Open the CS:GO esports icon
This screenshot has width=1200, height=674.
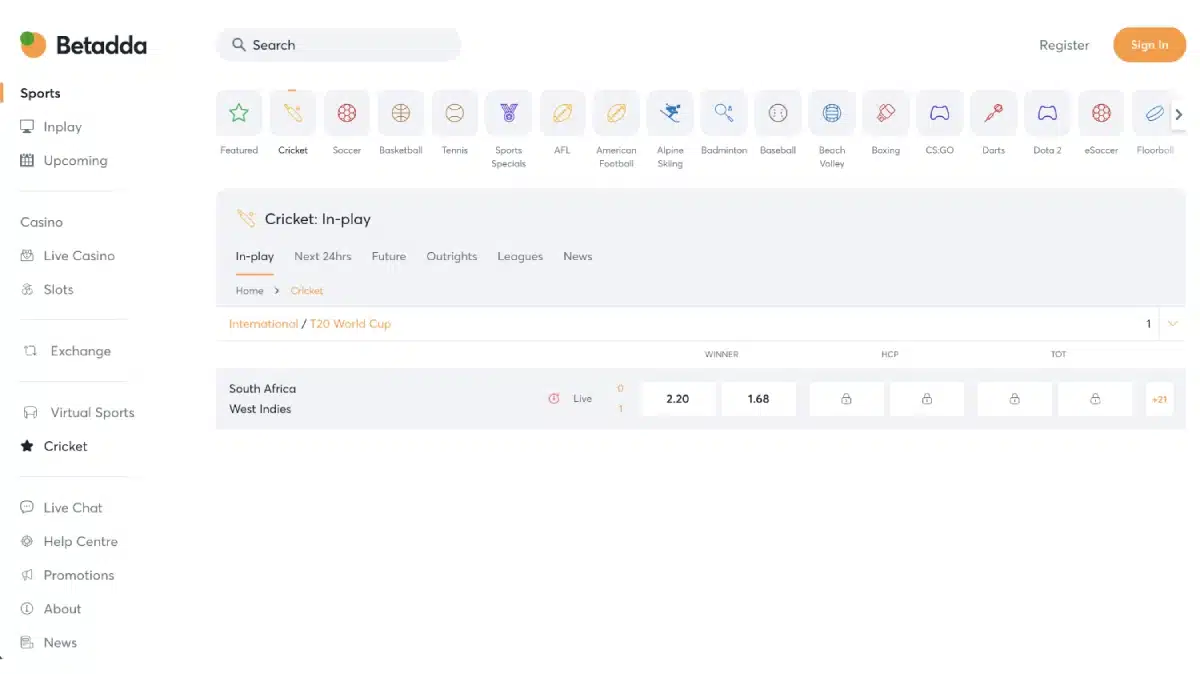coord(939,114)
